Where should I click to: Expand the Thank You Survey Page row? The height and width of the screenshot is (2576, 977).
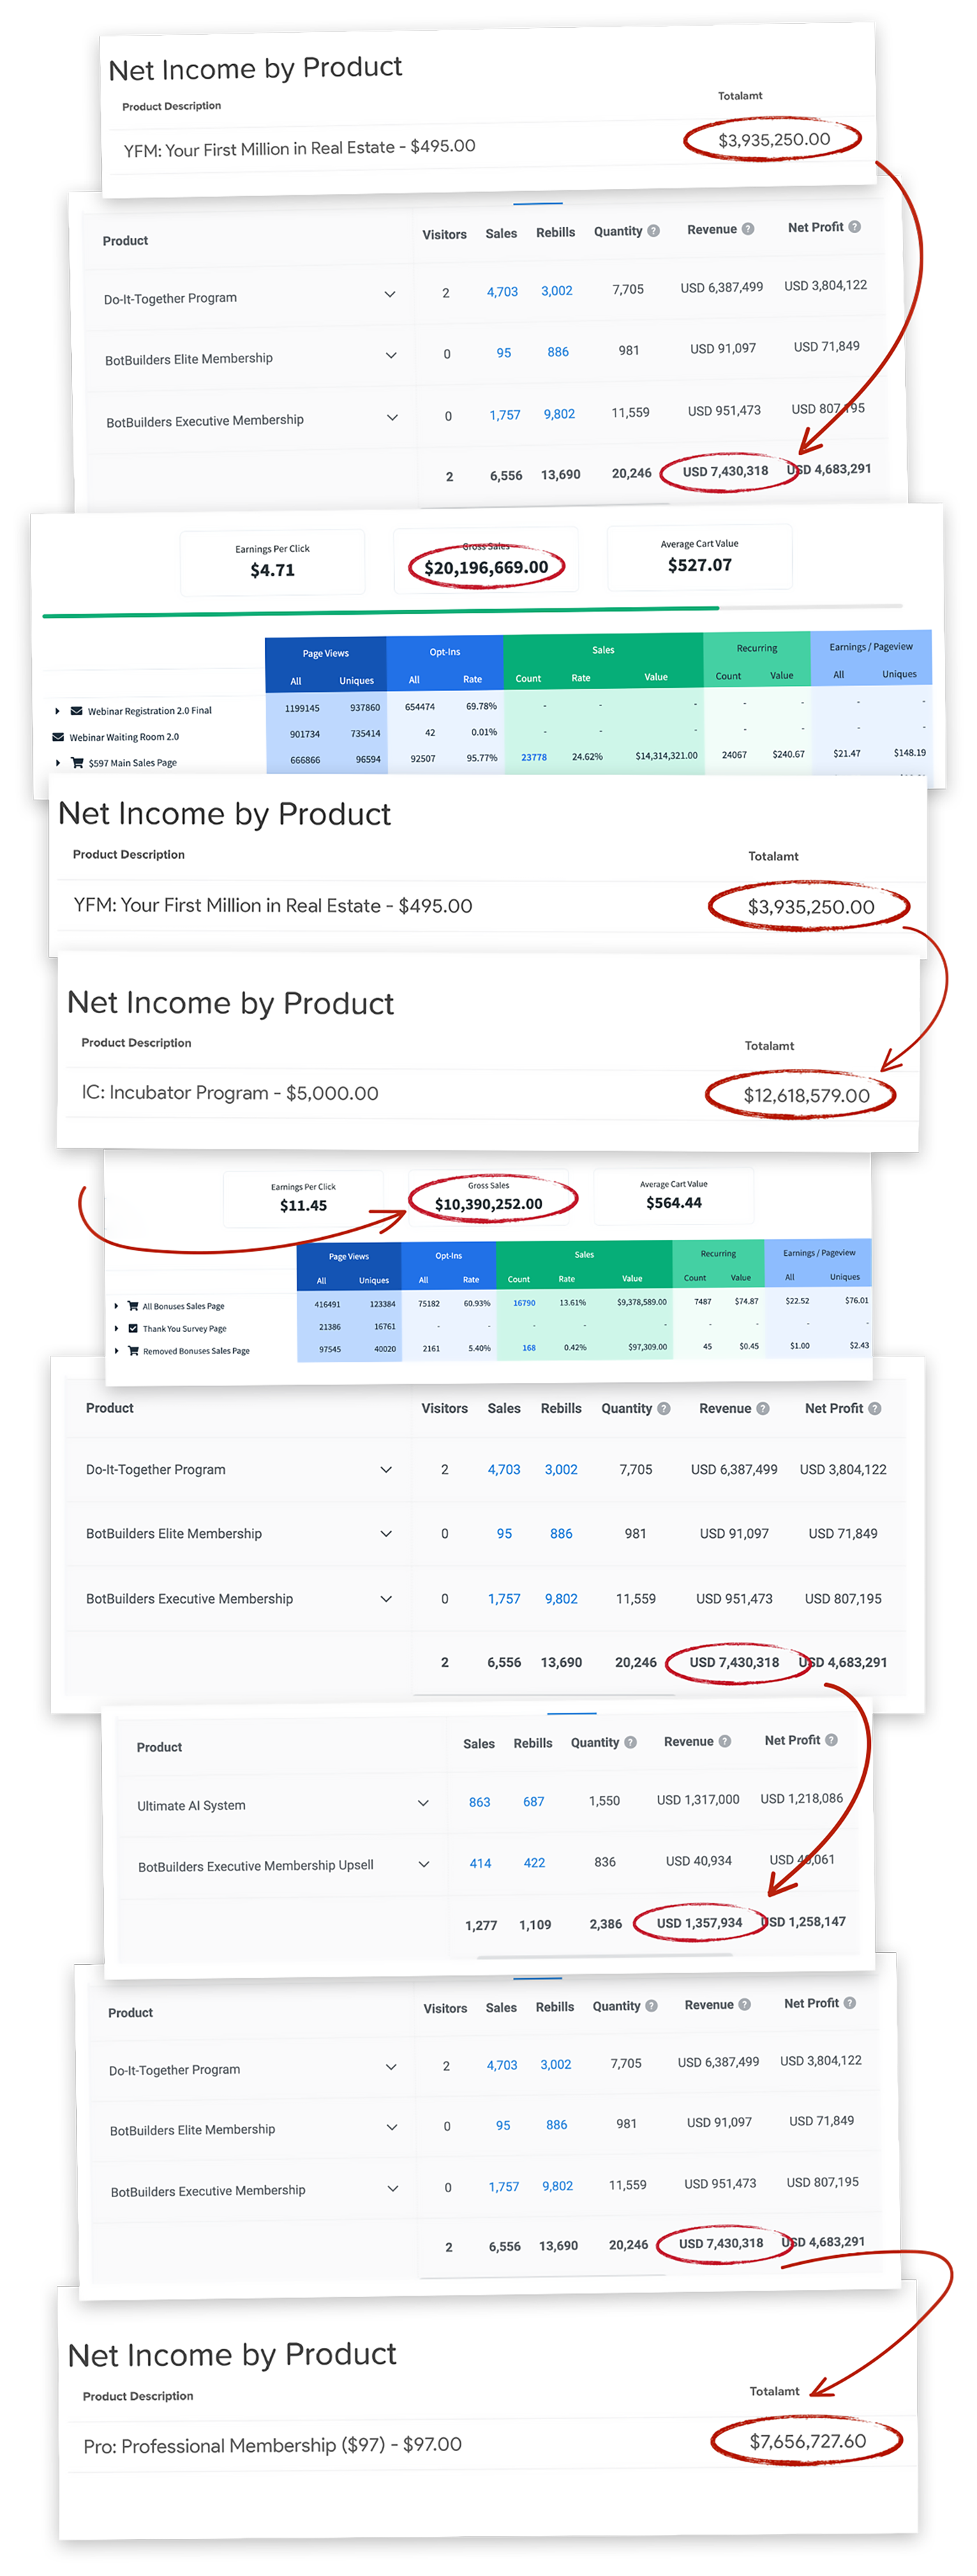[116, 1328]
